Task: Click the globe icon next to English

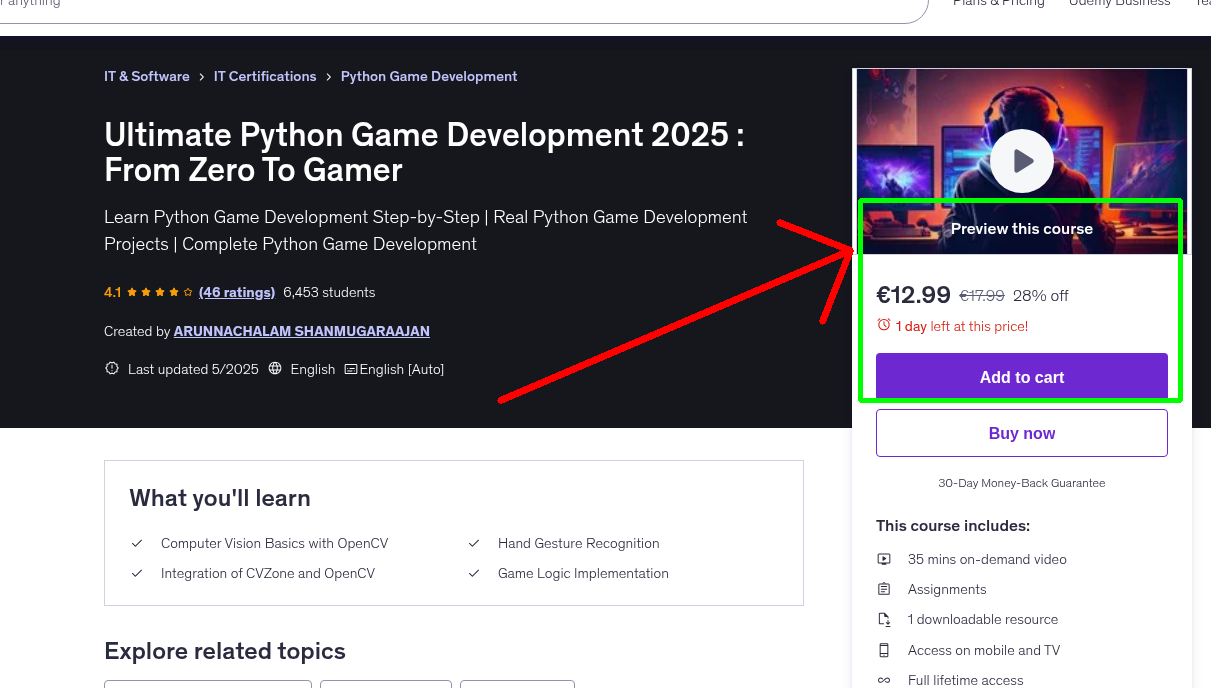Action: (x=275, y=368)
